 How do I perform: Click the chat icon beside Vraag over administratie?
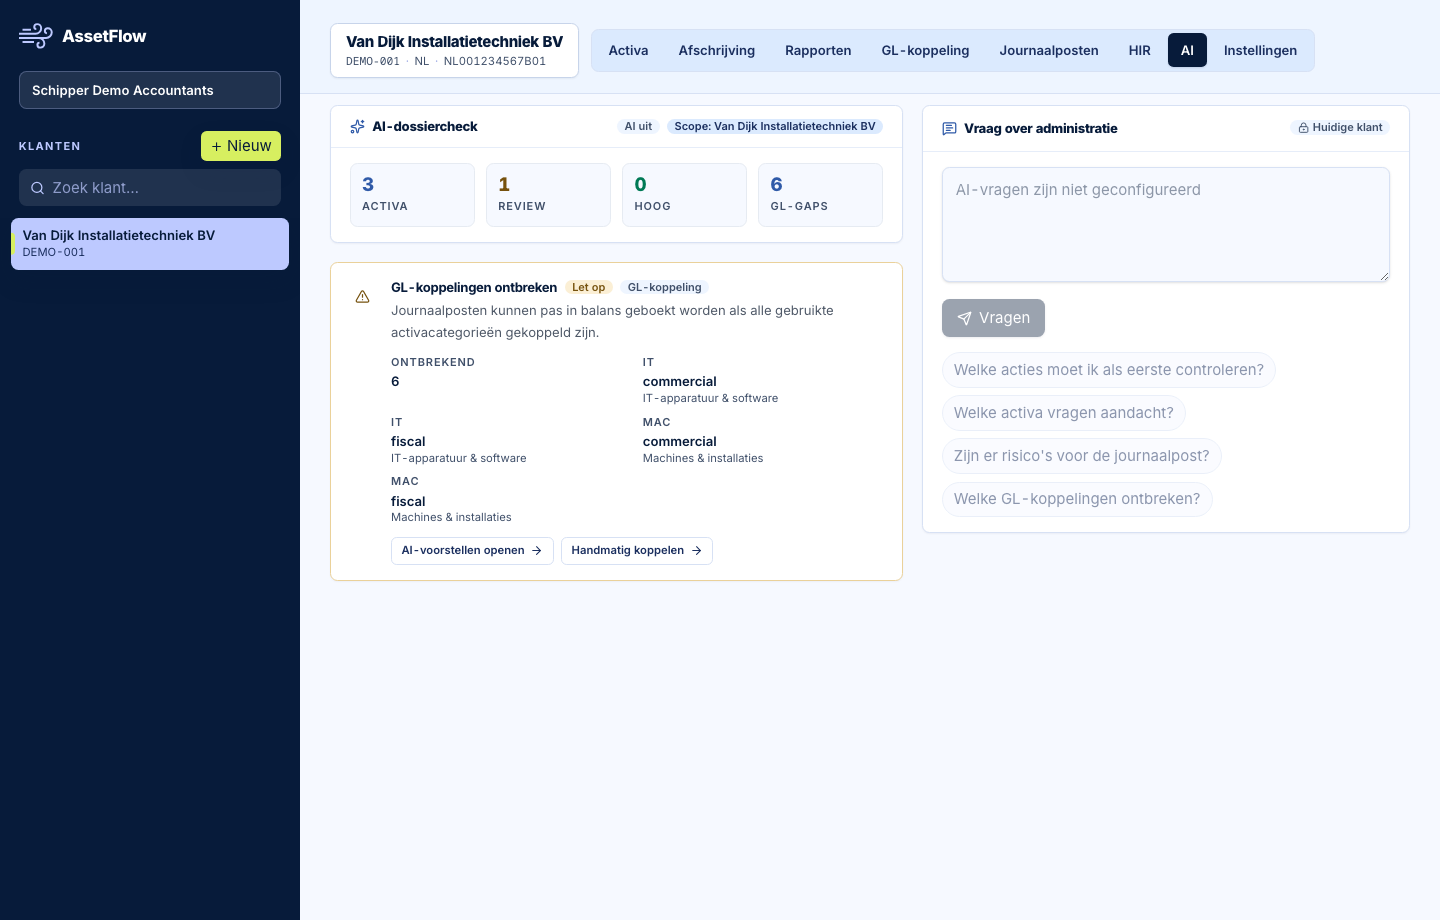click(950, 129)
